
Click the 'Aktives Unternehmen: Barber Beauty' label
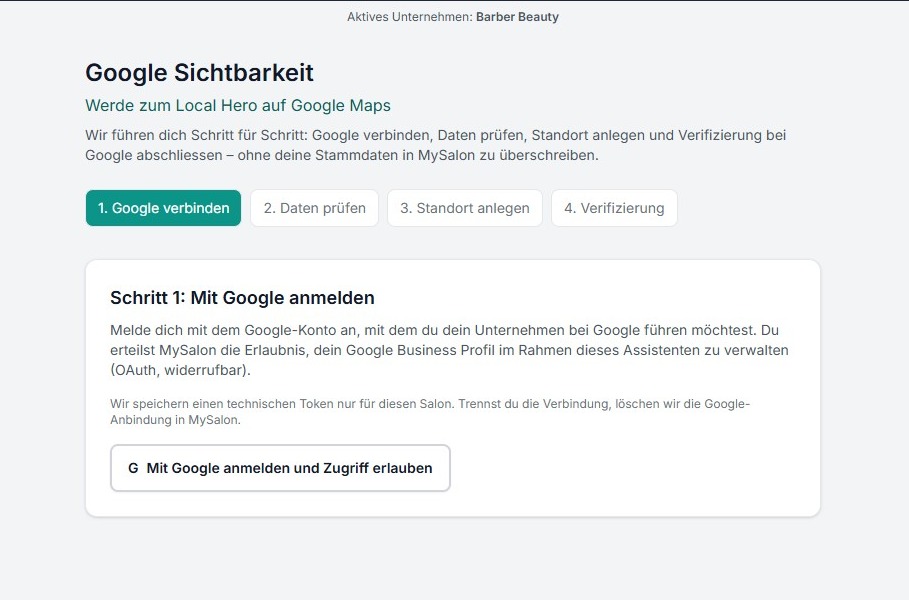click(453, 17)
